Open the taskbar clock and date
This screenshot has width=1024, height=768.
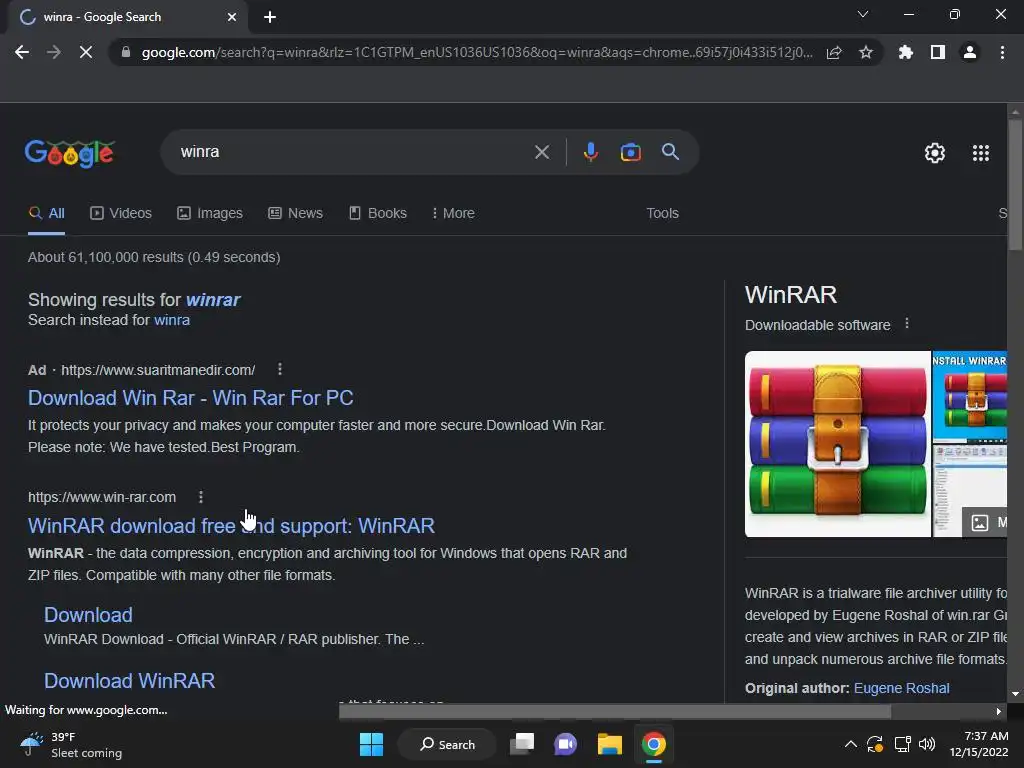pyautogui.click(x=978, y=744)
